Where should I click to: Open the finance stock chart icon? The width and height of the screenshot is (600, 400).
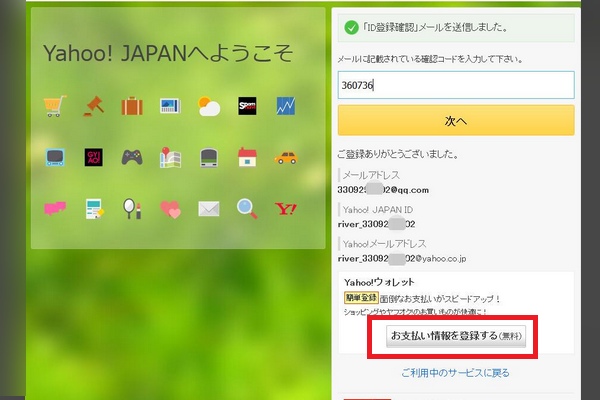[x=286, y=105]
